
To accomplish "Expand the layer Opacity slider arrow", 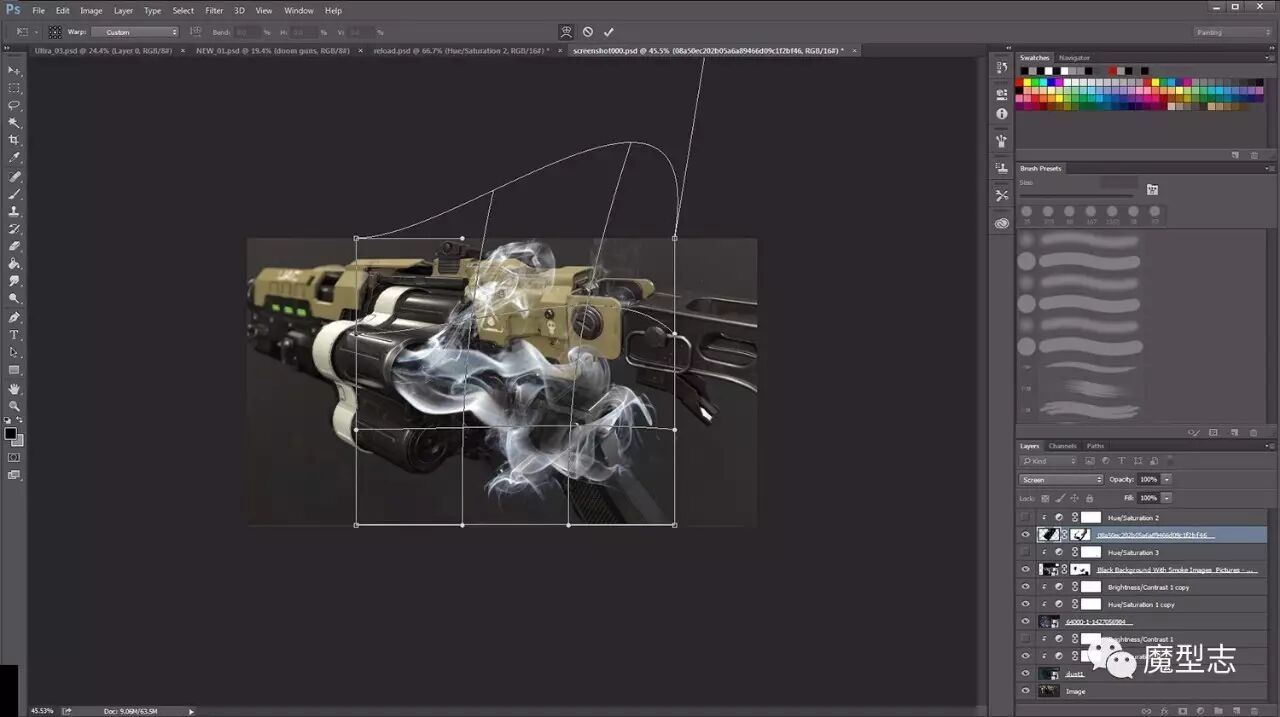I will point(1166,480).
